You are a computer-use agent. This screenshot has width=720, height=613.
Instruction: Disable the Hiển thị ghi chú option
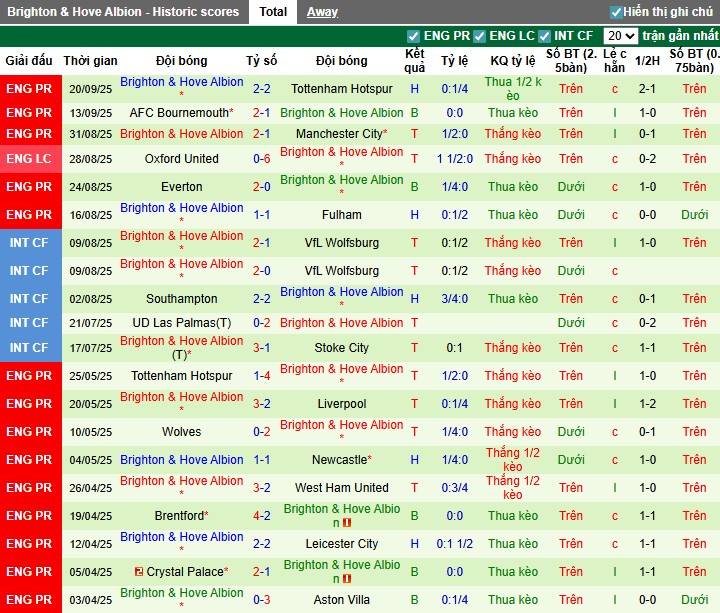coord(616,12)
